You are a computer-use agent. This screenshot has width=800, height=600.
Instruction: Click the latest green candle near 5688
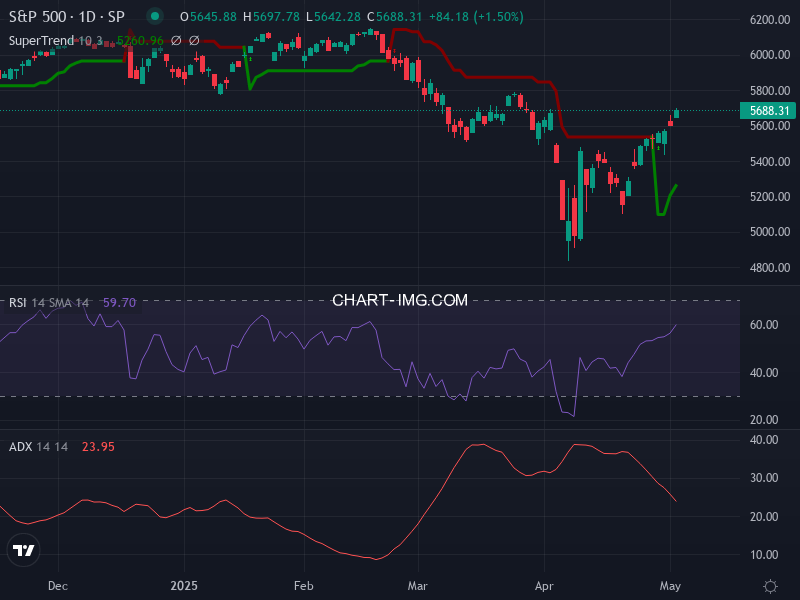point(677,113)
